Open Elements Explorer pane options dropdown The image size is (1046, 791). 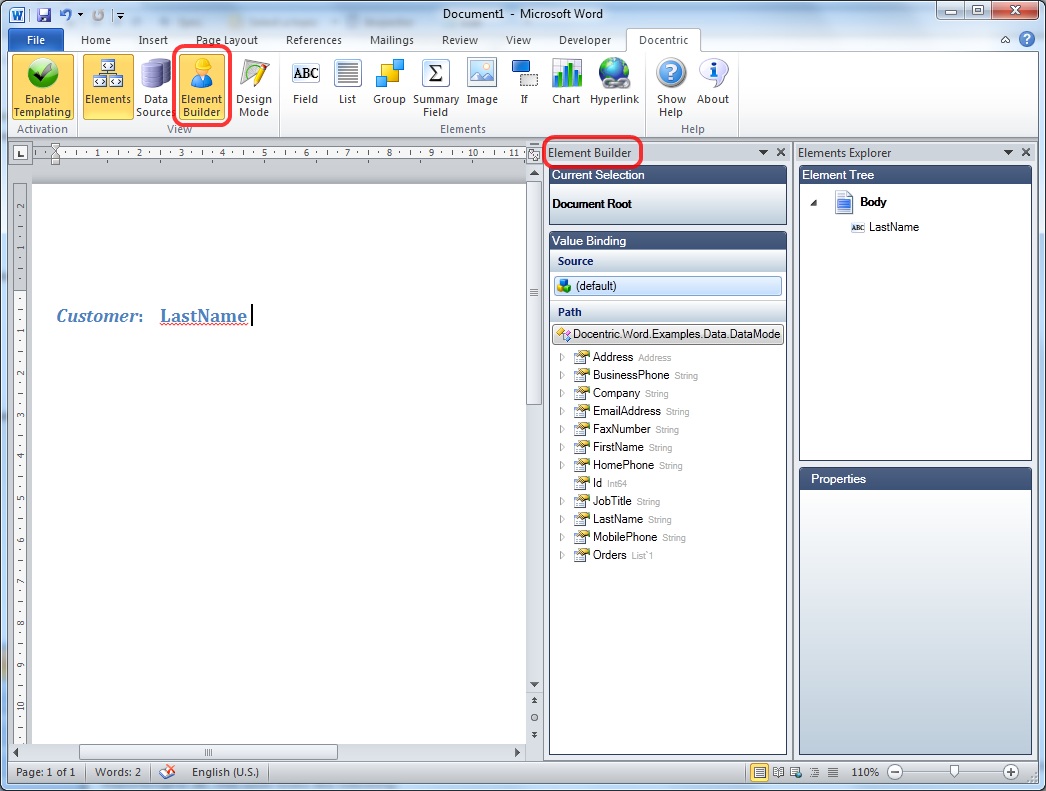(1009, 153)
